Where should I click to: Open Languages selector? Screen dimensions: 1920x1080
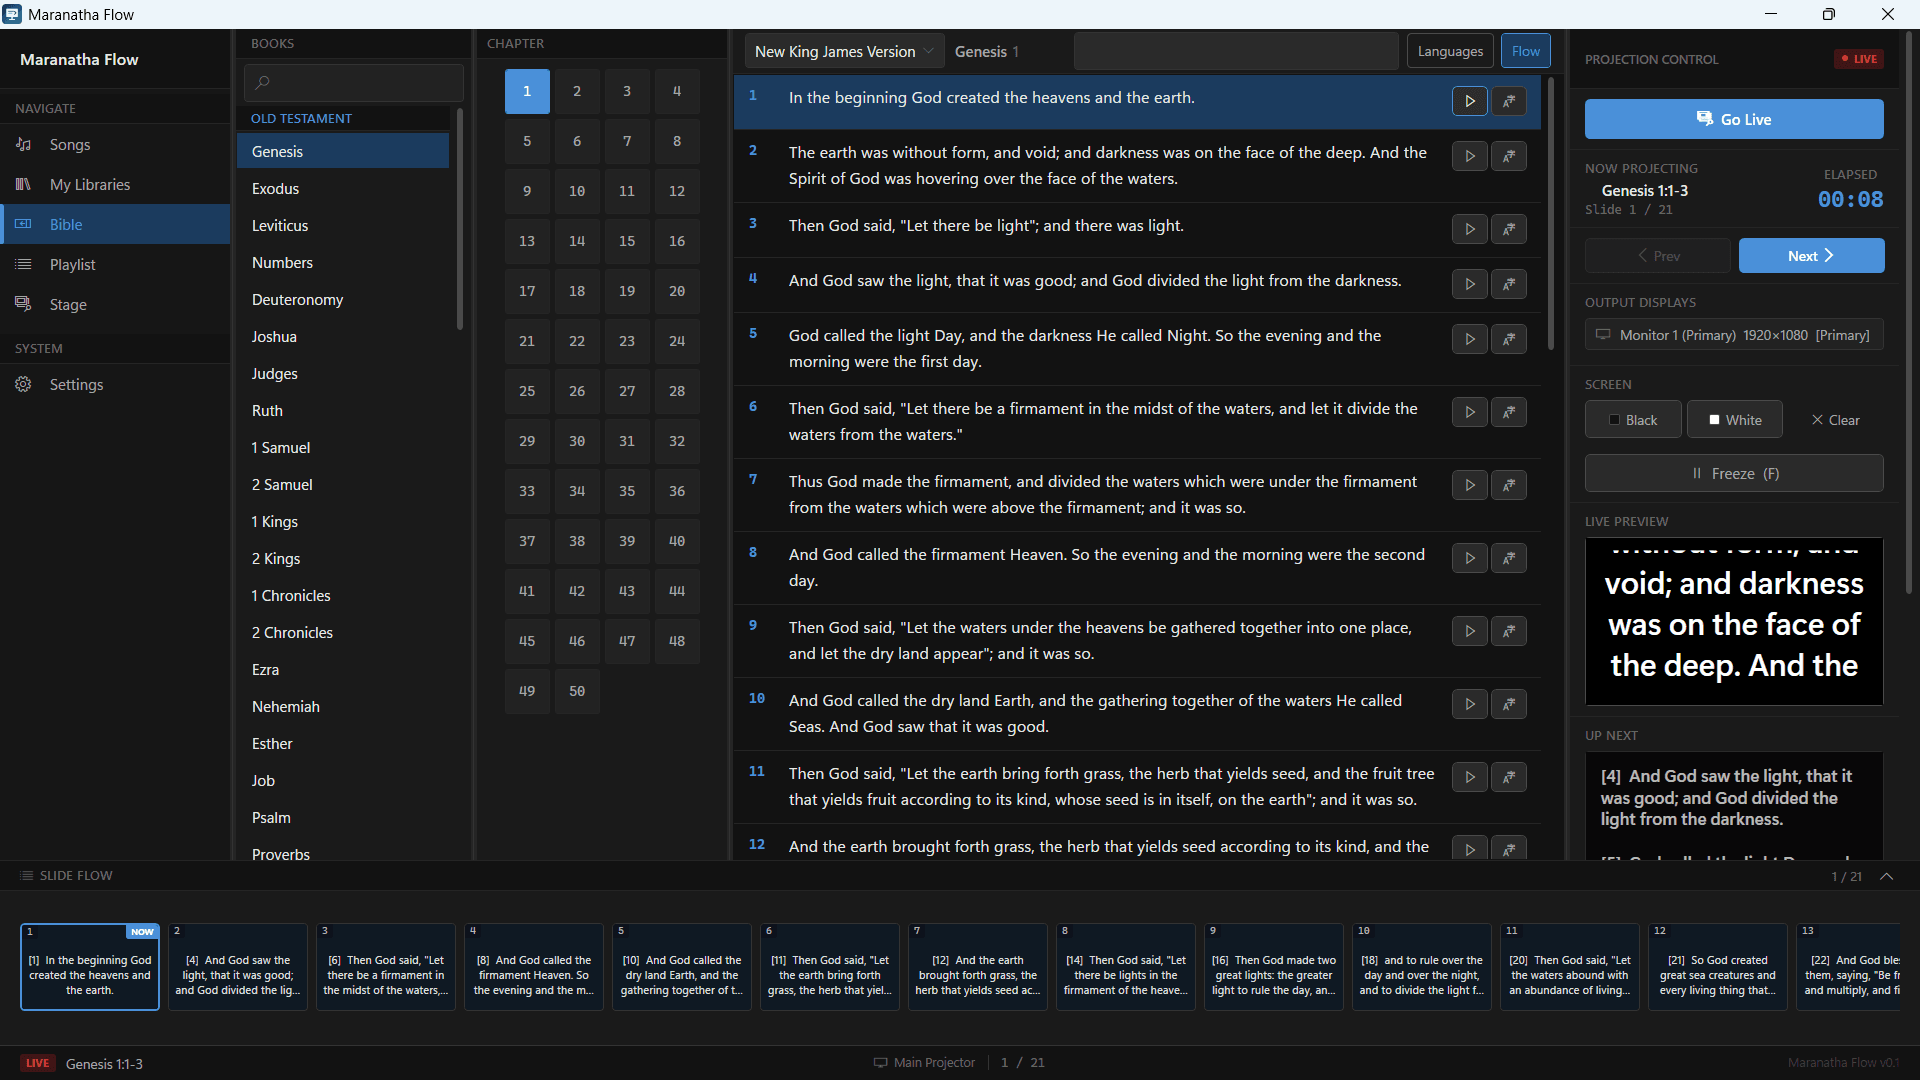coord(1450,51)
